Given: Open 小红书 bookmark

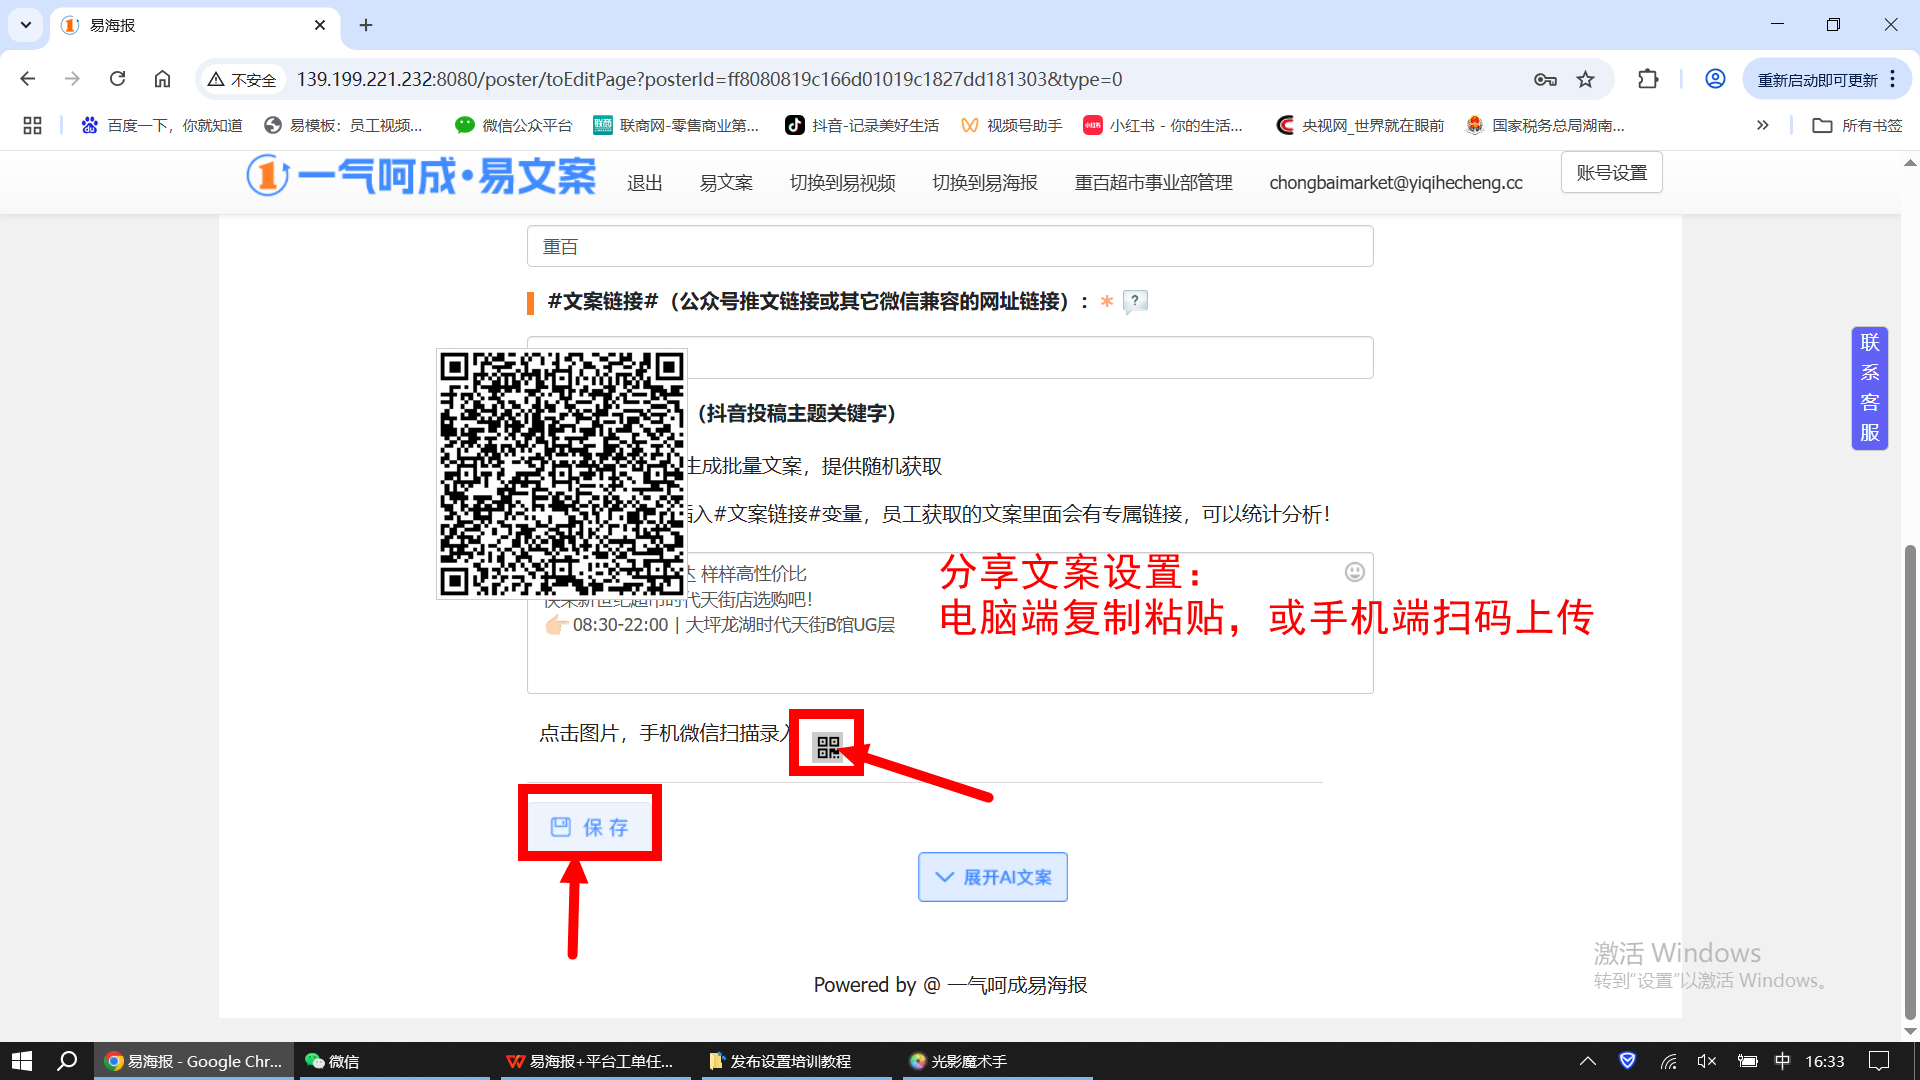Looking at the screenshot, I should [x=1163, y=125].
